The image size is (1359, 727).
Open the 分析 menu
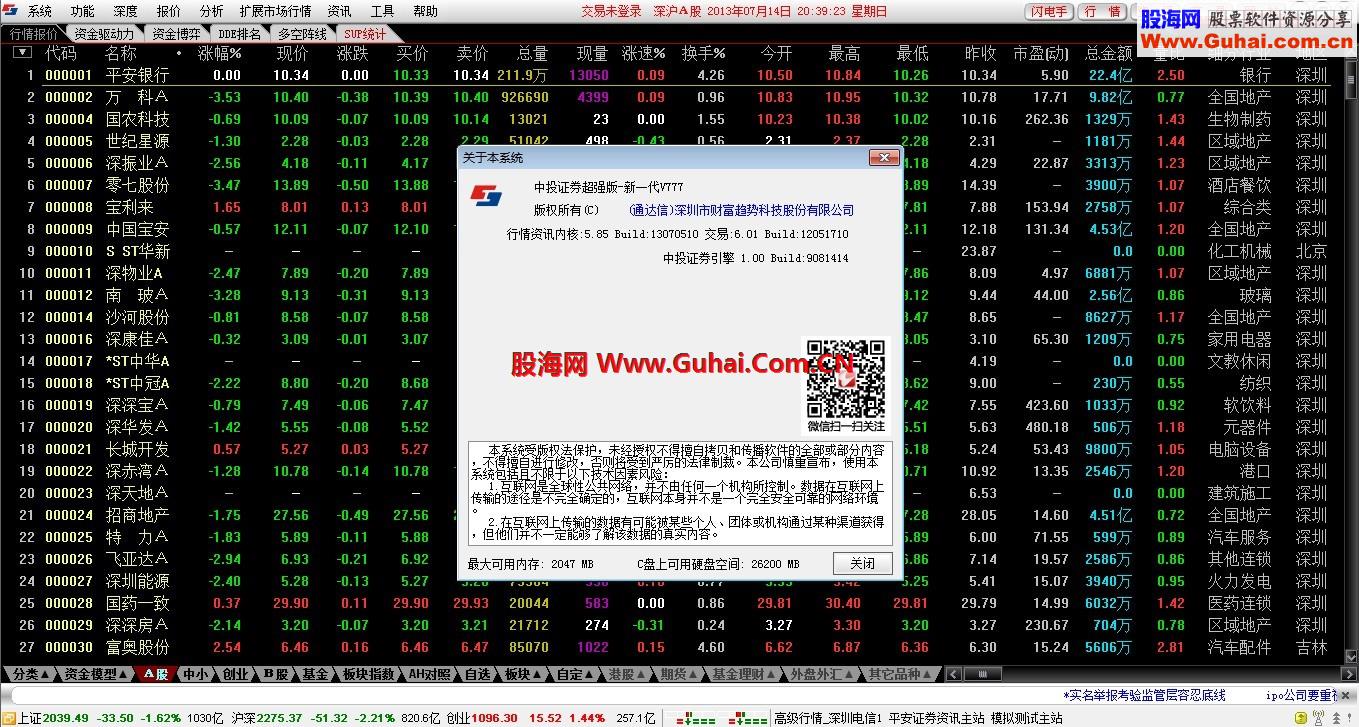[x=211, y=11]
